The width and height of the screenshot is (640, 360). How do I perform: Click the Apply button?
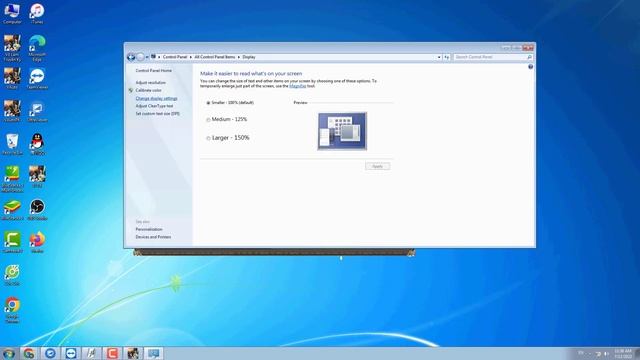[378, 166]
